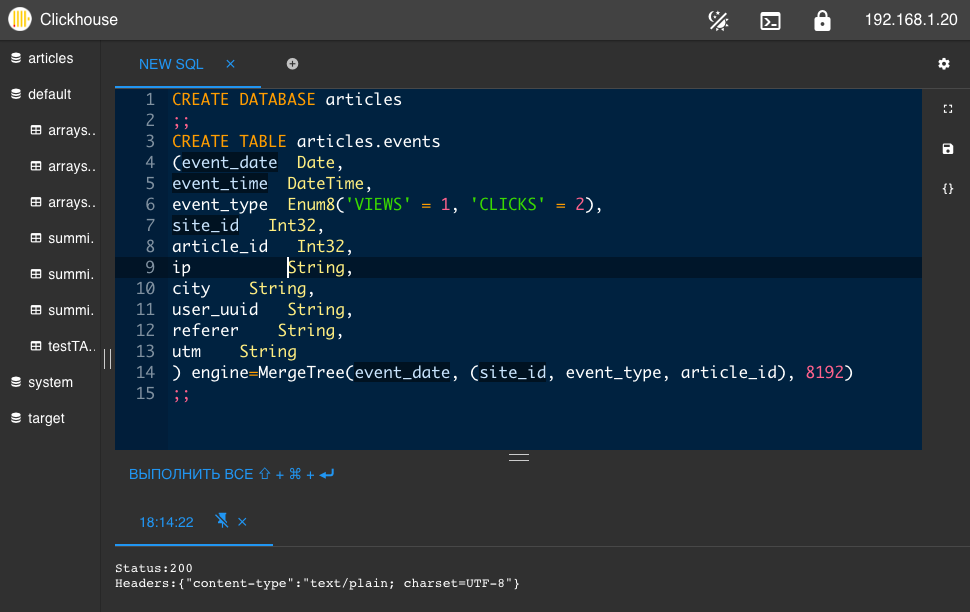
Task: Toggle the theme brightness icon in header
Action: click(x=718, y=20)
